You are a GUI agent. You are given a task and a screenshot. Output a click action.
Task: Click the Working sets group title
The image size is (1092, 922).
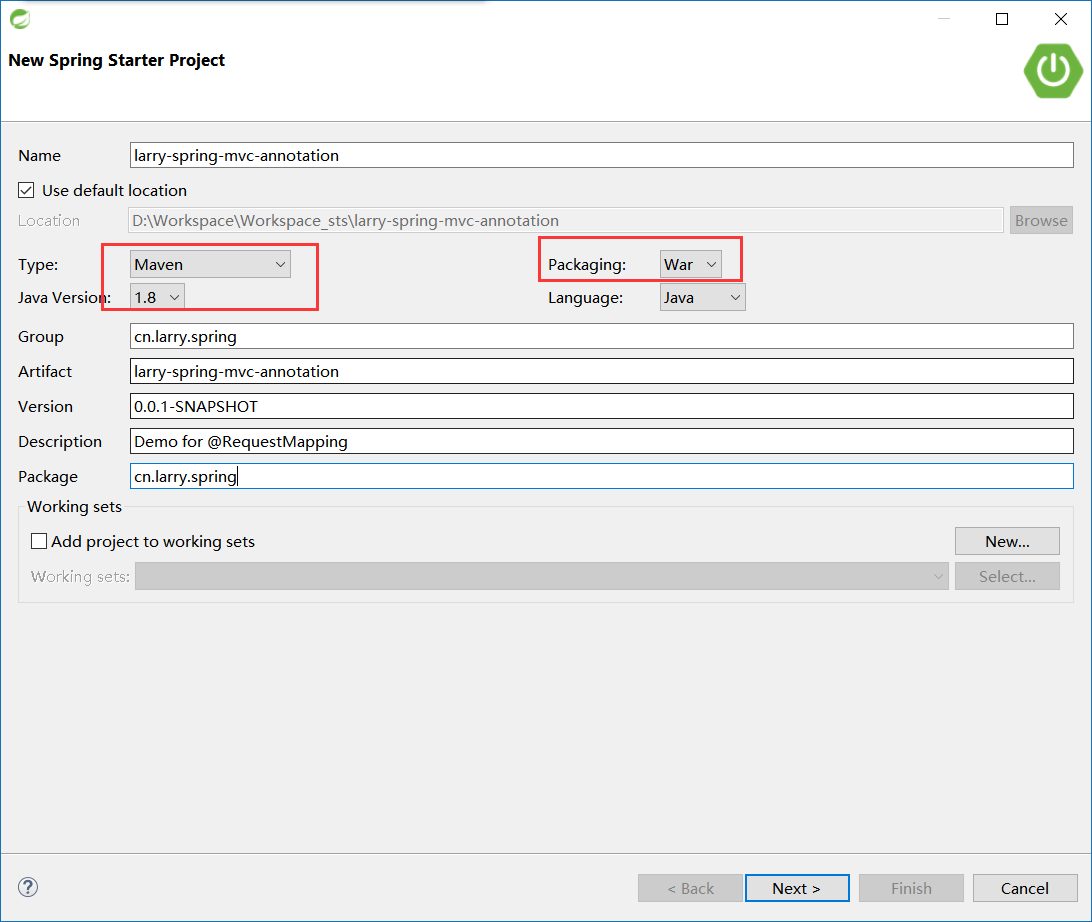coord(75,506)
